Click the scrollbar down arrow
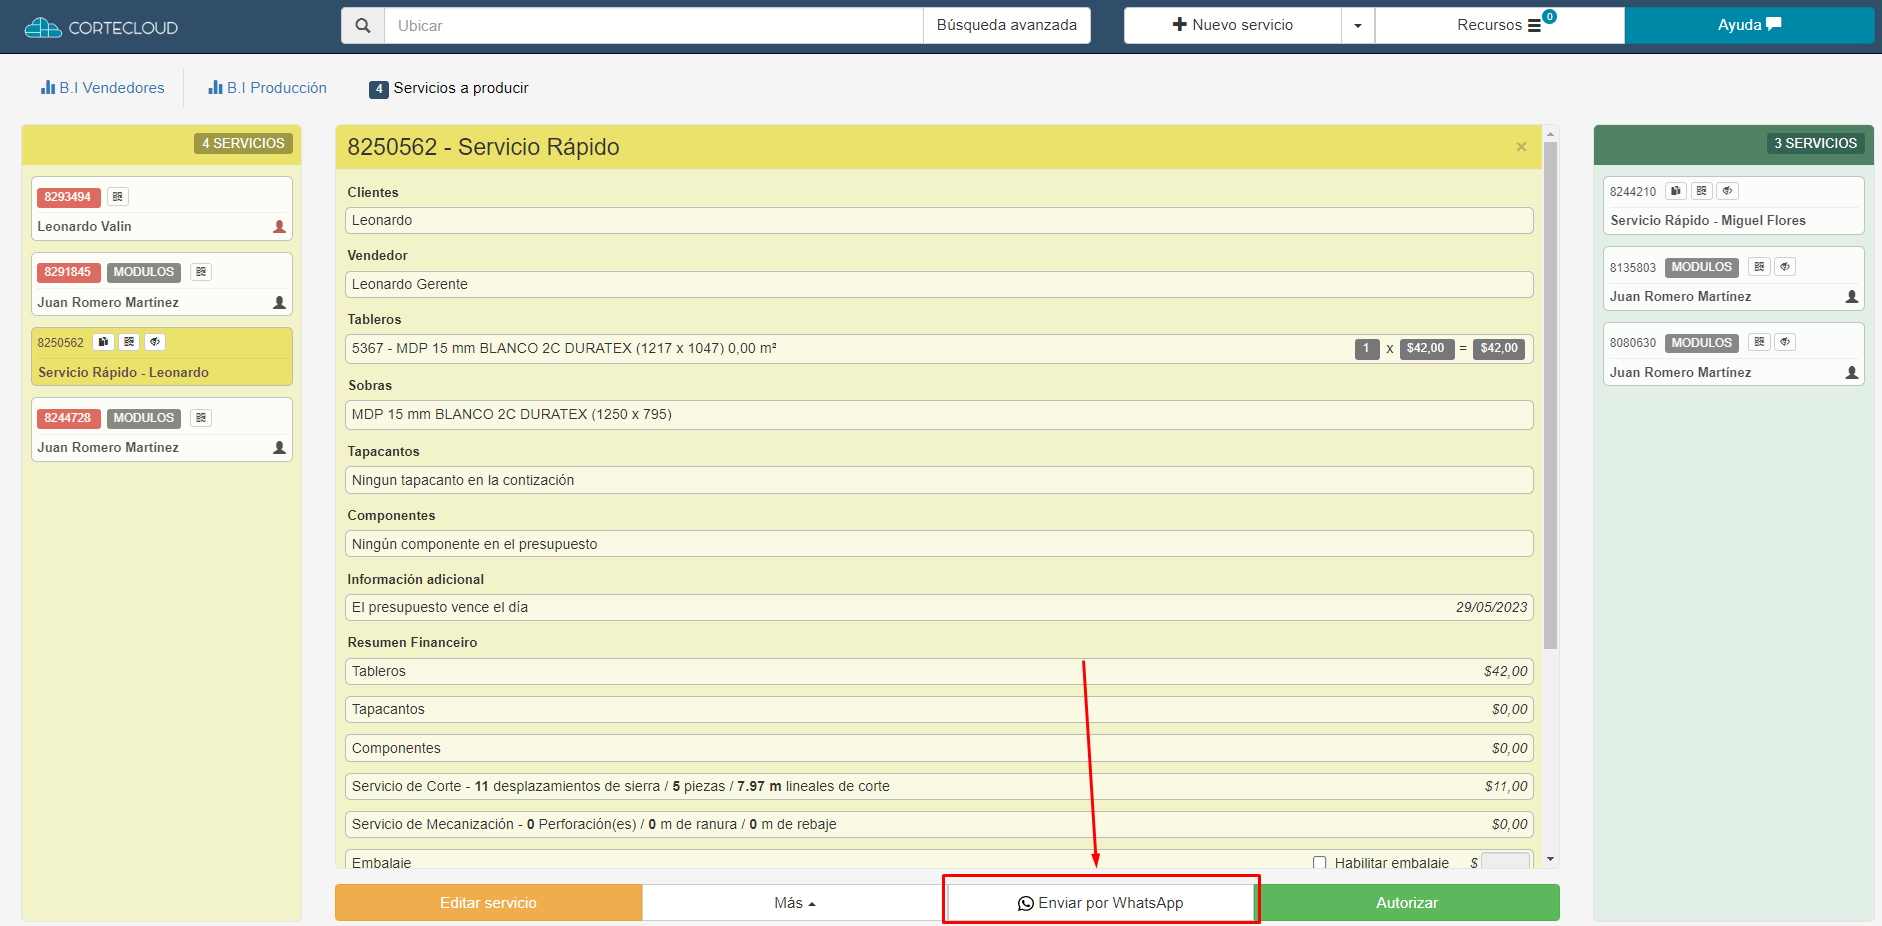Screen dimensions: 1882x926 click(x=1550, y=859)
